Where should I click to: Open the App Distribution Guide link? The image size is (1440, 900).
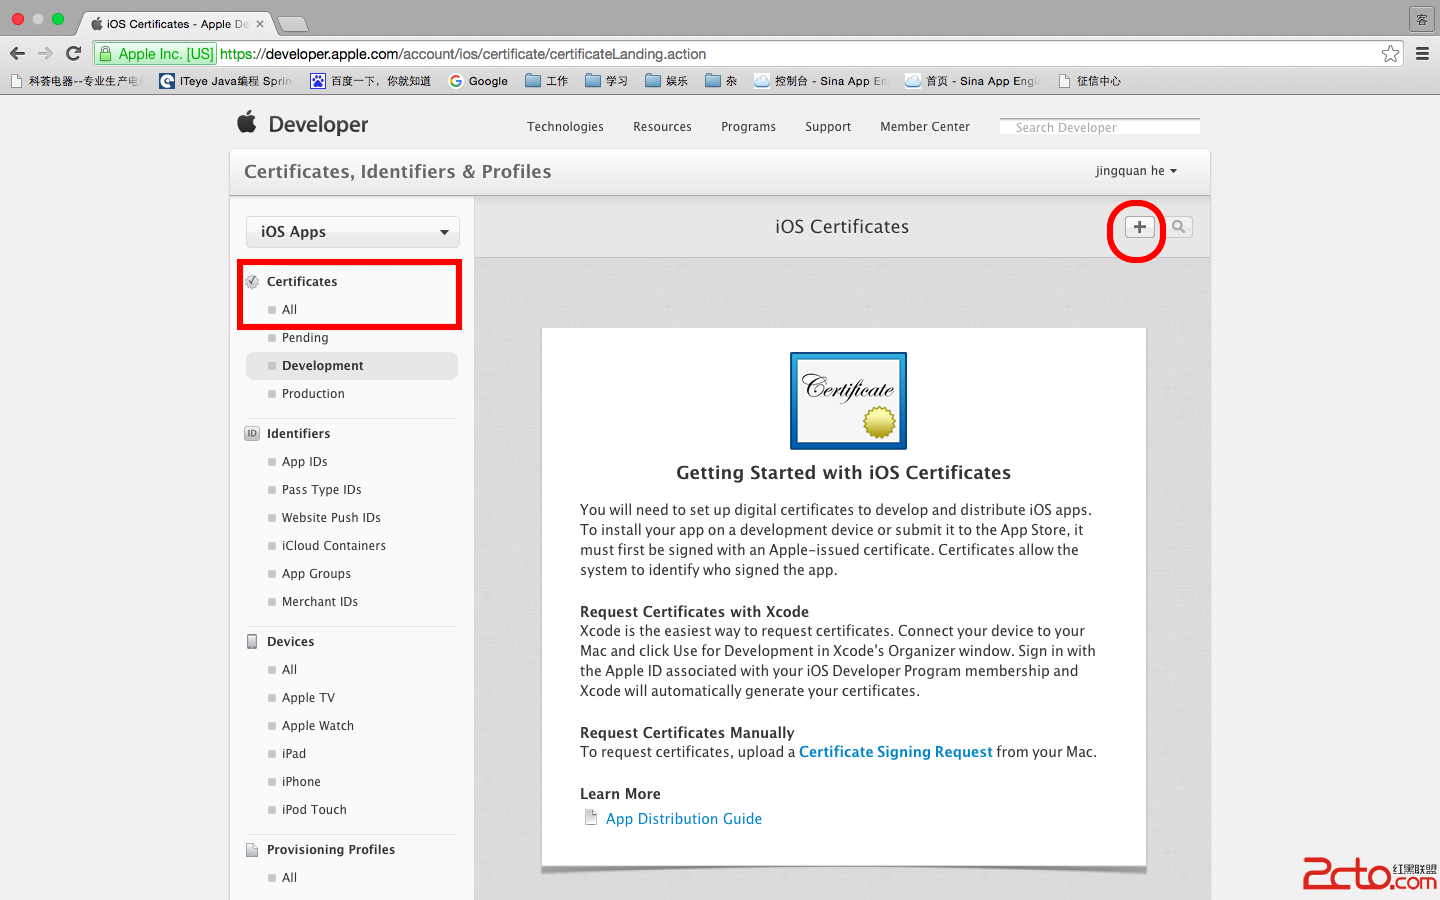pyautogui.click(x=683, y=819)
